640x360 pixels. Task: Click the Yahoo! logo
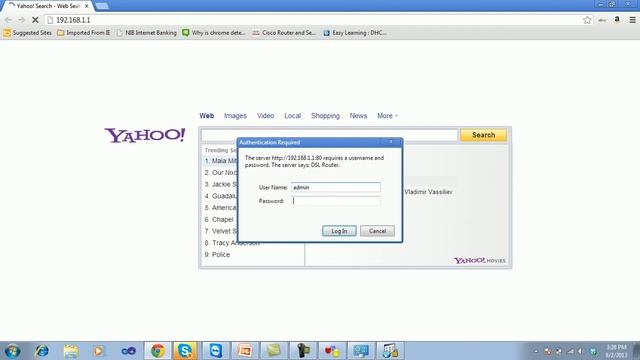[x=145, y=135]
